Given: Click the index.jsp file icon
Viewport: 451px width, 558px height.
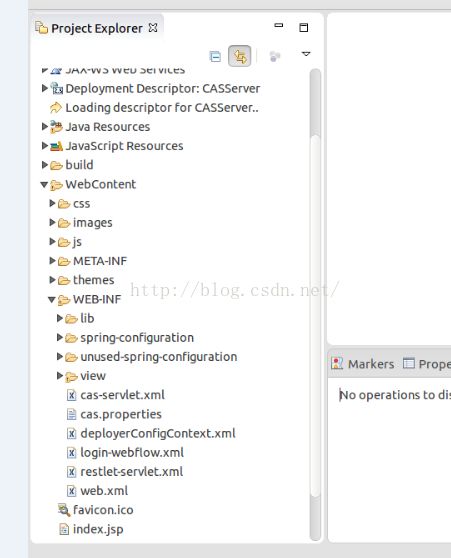Looking at the screenshot, I should (x=64, y=530).
